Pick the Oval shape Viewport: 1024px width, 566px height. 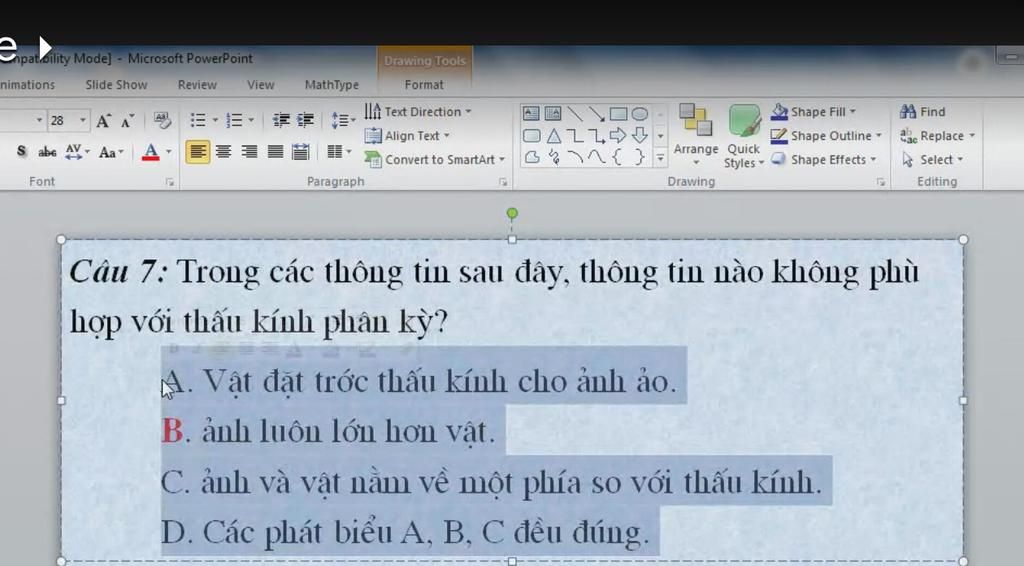(639, 114)
